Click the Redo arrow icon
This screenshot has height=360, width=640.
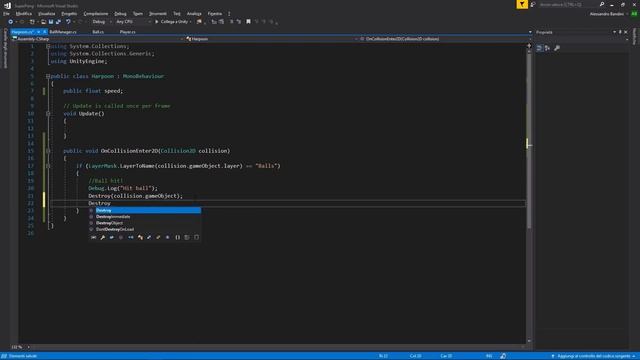80,22
